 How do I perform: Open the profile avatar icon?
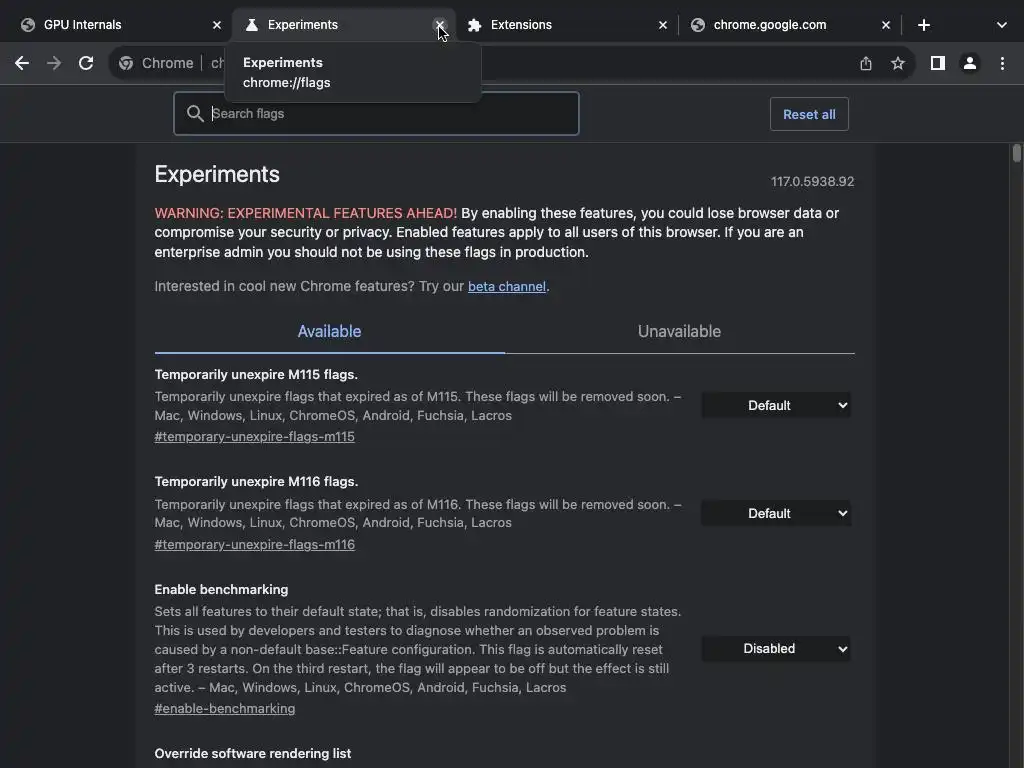pos(969,63)
